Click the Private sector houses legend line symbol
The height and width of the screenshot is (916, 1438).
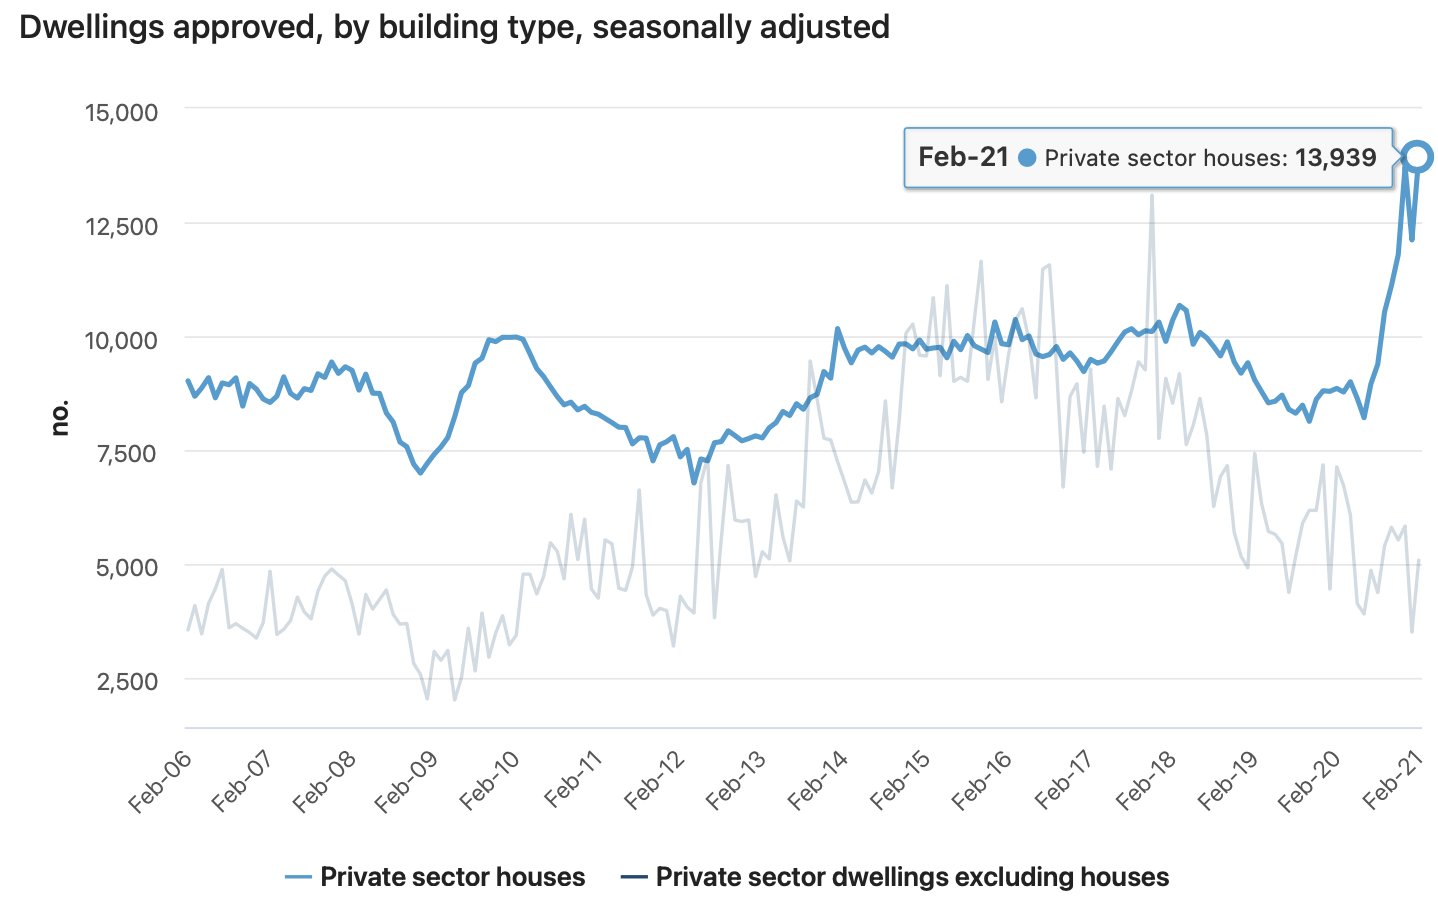click(299, 878)
